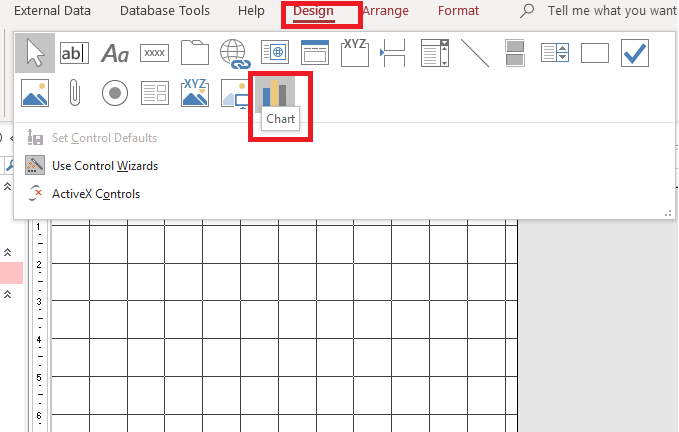Insert an Option Group control
Viewport: 679px width, 432px height.
coord(355,53)
